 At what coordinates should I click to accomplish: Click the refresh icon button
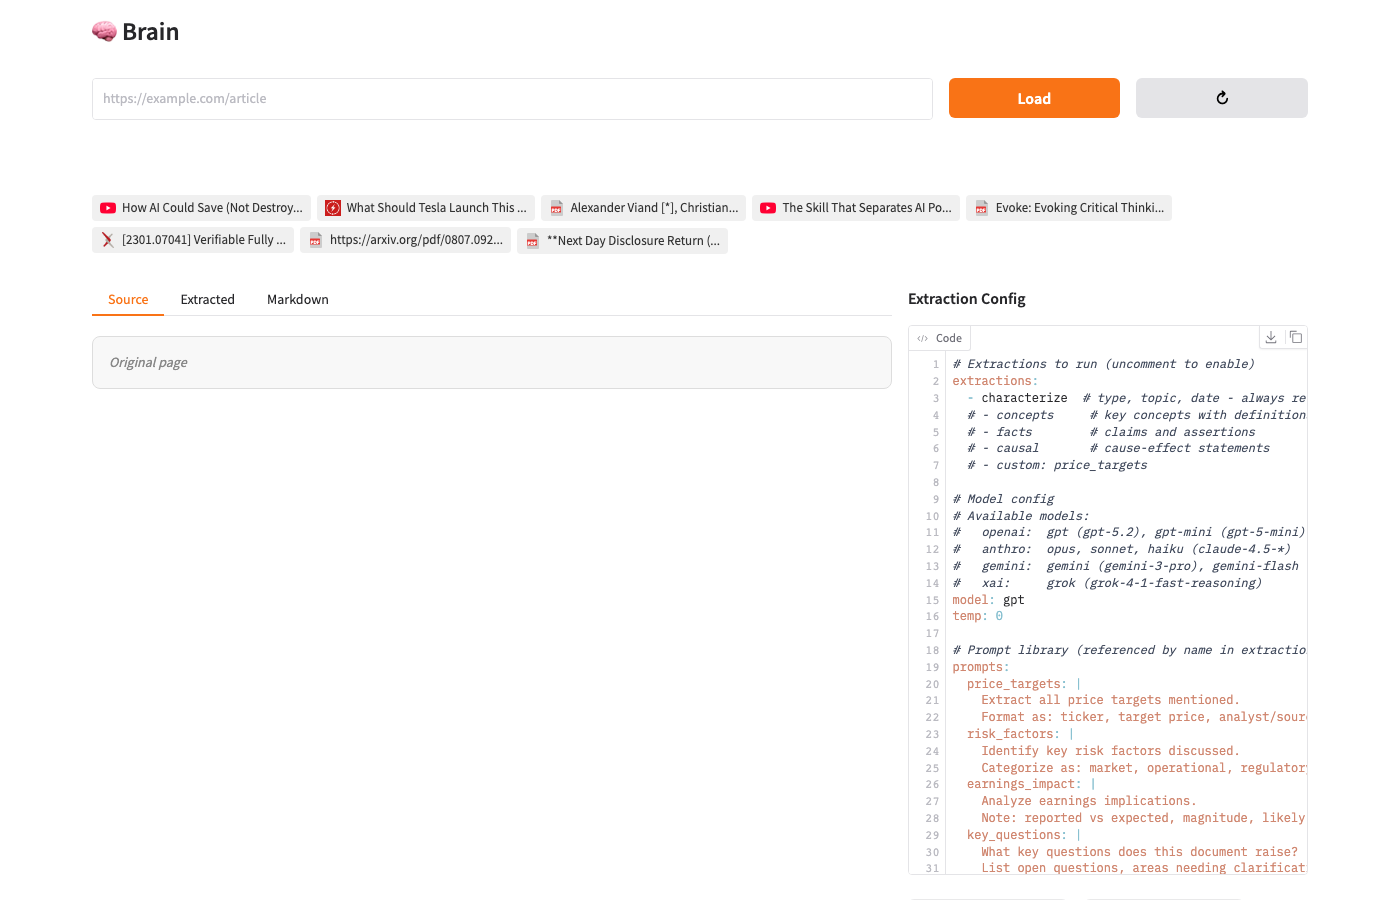pyautogui.click(x=1221, y=98)
